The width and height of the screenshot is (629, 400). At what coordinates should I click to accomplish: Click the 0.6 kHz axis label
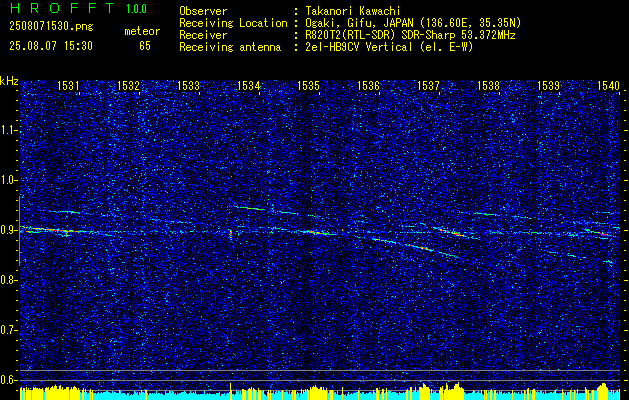7,380
